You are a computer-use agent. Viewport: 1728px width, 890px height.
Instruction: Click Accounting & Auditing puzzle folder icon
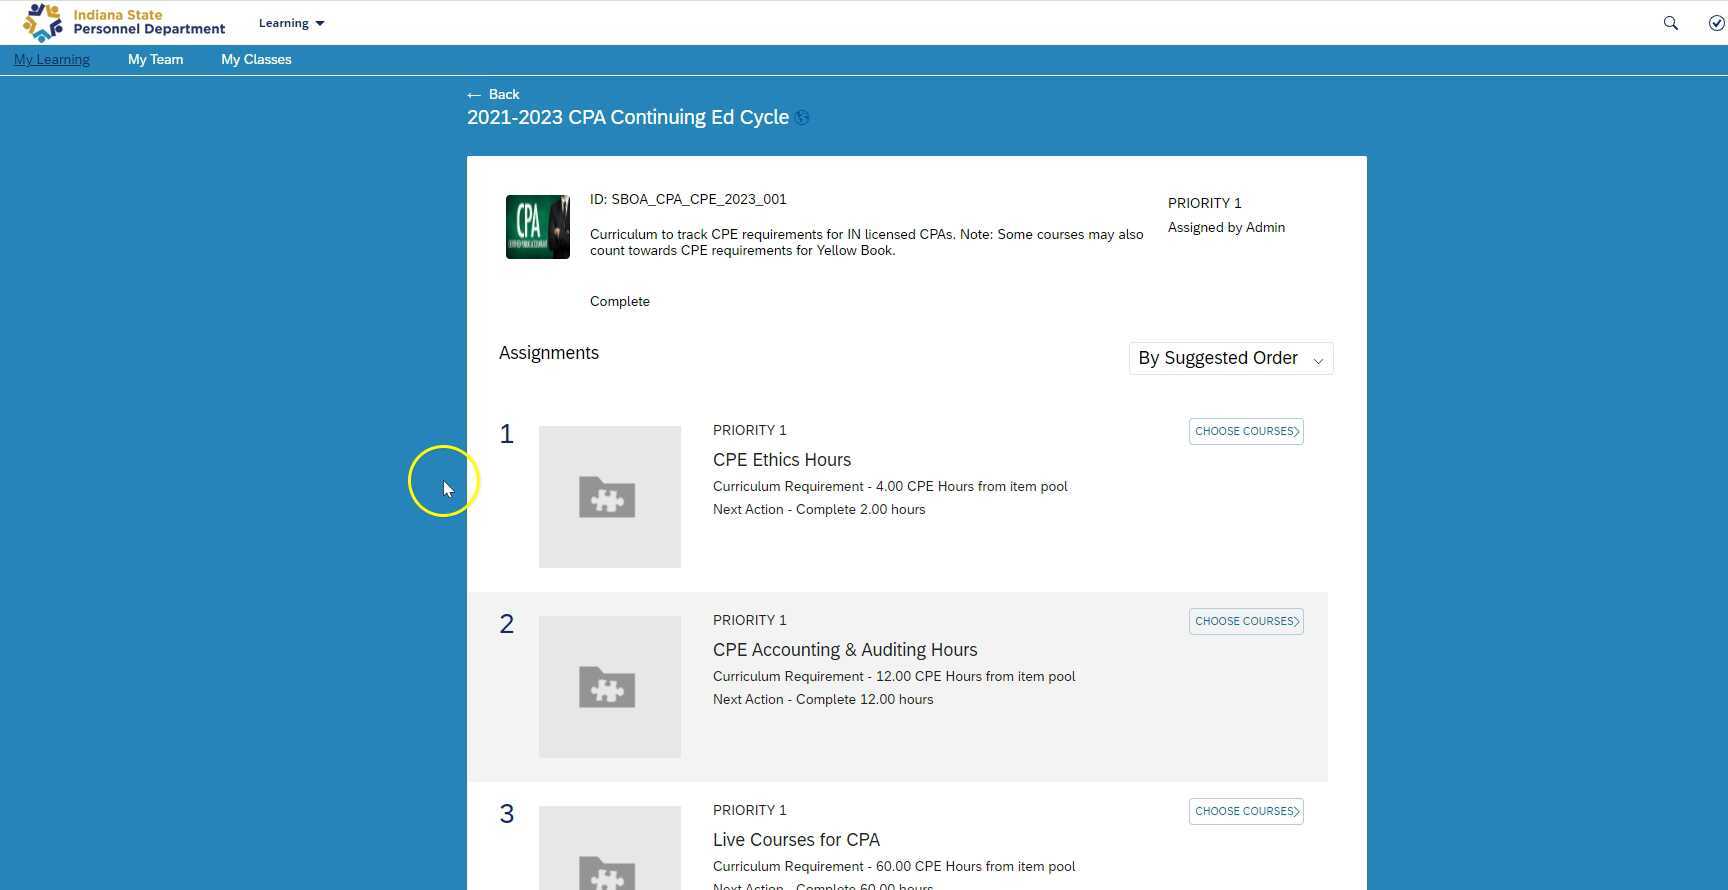[609, 687]
